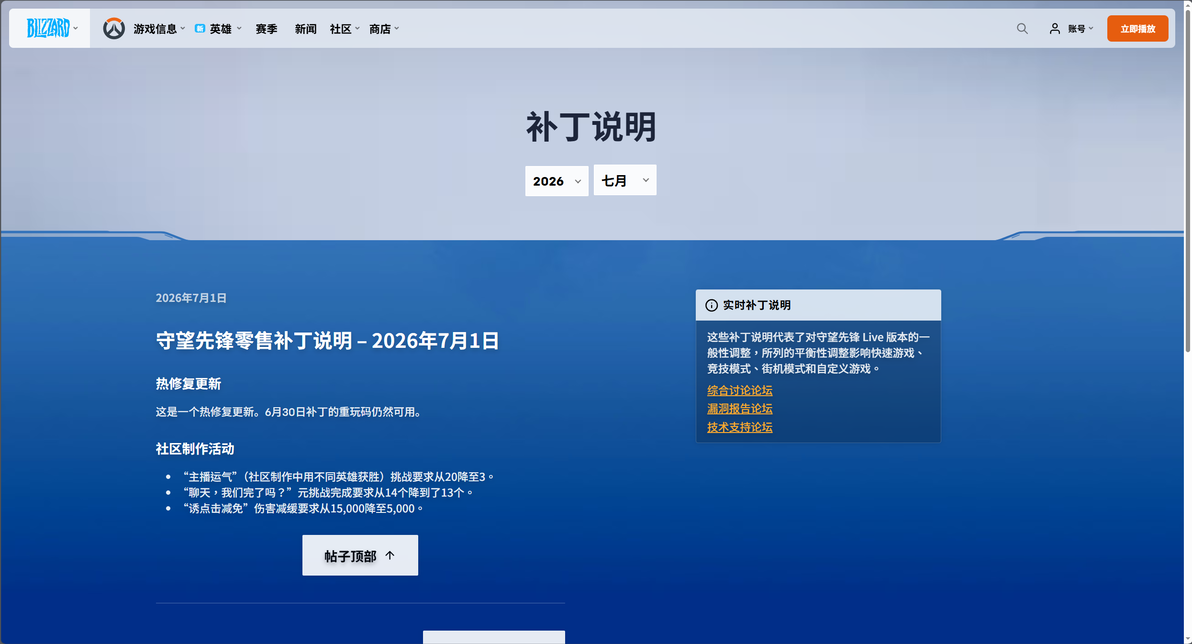Open the 2026 year dropdown

pyautogui.click(x=556, y=181)
